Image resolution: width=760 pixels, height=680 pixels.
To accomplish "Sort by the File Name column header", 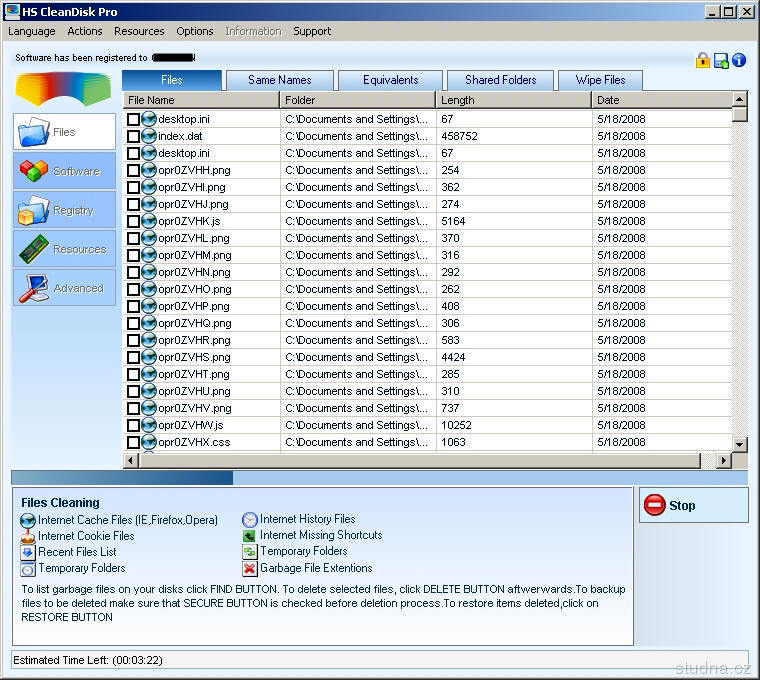I will pyautogui.click(x=201, y=100).
